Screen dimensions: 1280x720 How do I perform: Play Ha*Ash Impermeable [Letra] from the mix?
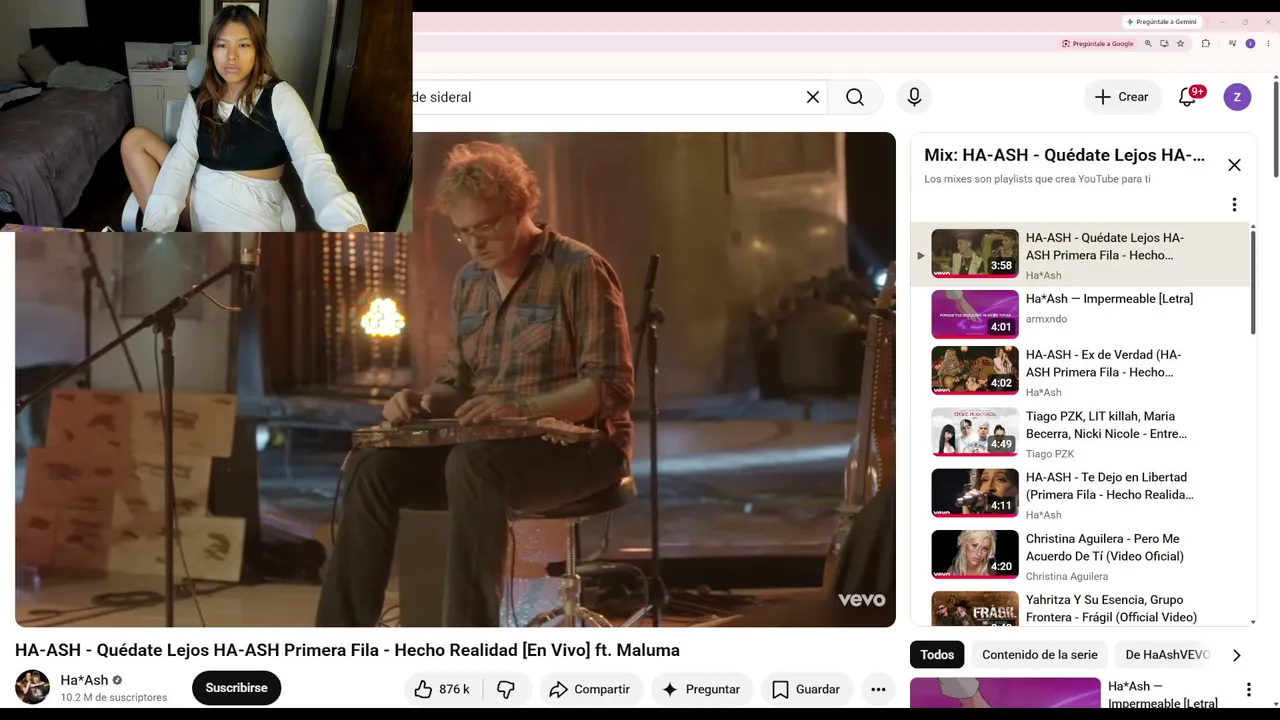tap(1080, 314)
